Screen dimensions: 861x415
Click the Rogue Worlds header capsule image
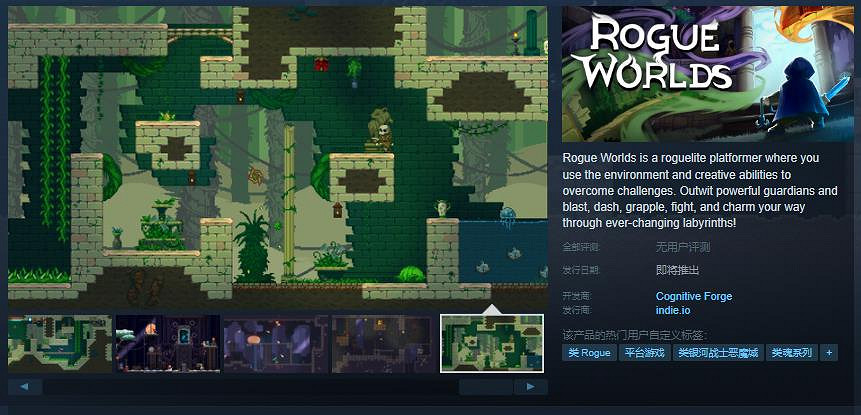click(x=708, y=74)
